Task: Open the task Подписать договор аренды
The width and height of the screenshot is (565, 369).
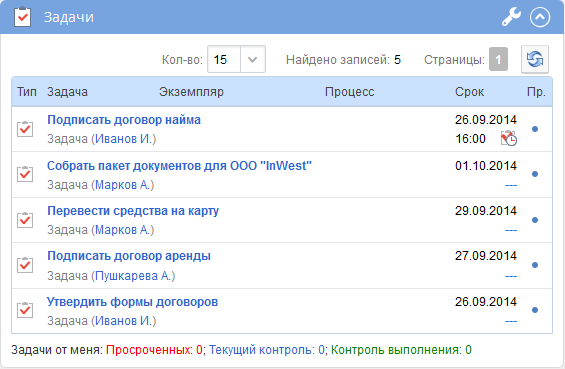Action: [x=129, y=256]
